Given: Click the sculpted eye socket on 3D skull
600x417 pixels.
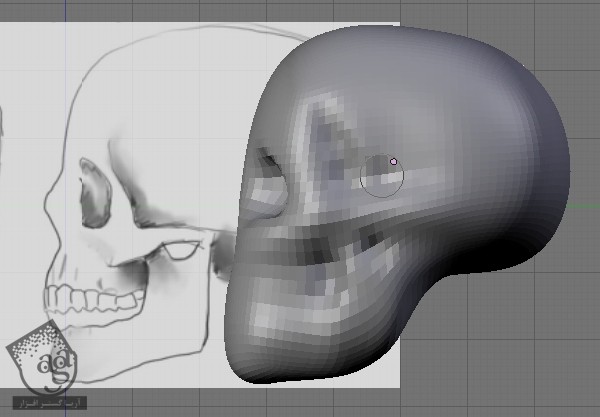Looking at the screenshot, I should (x=270, y=183).
